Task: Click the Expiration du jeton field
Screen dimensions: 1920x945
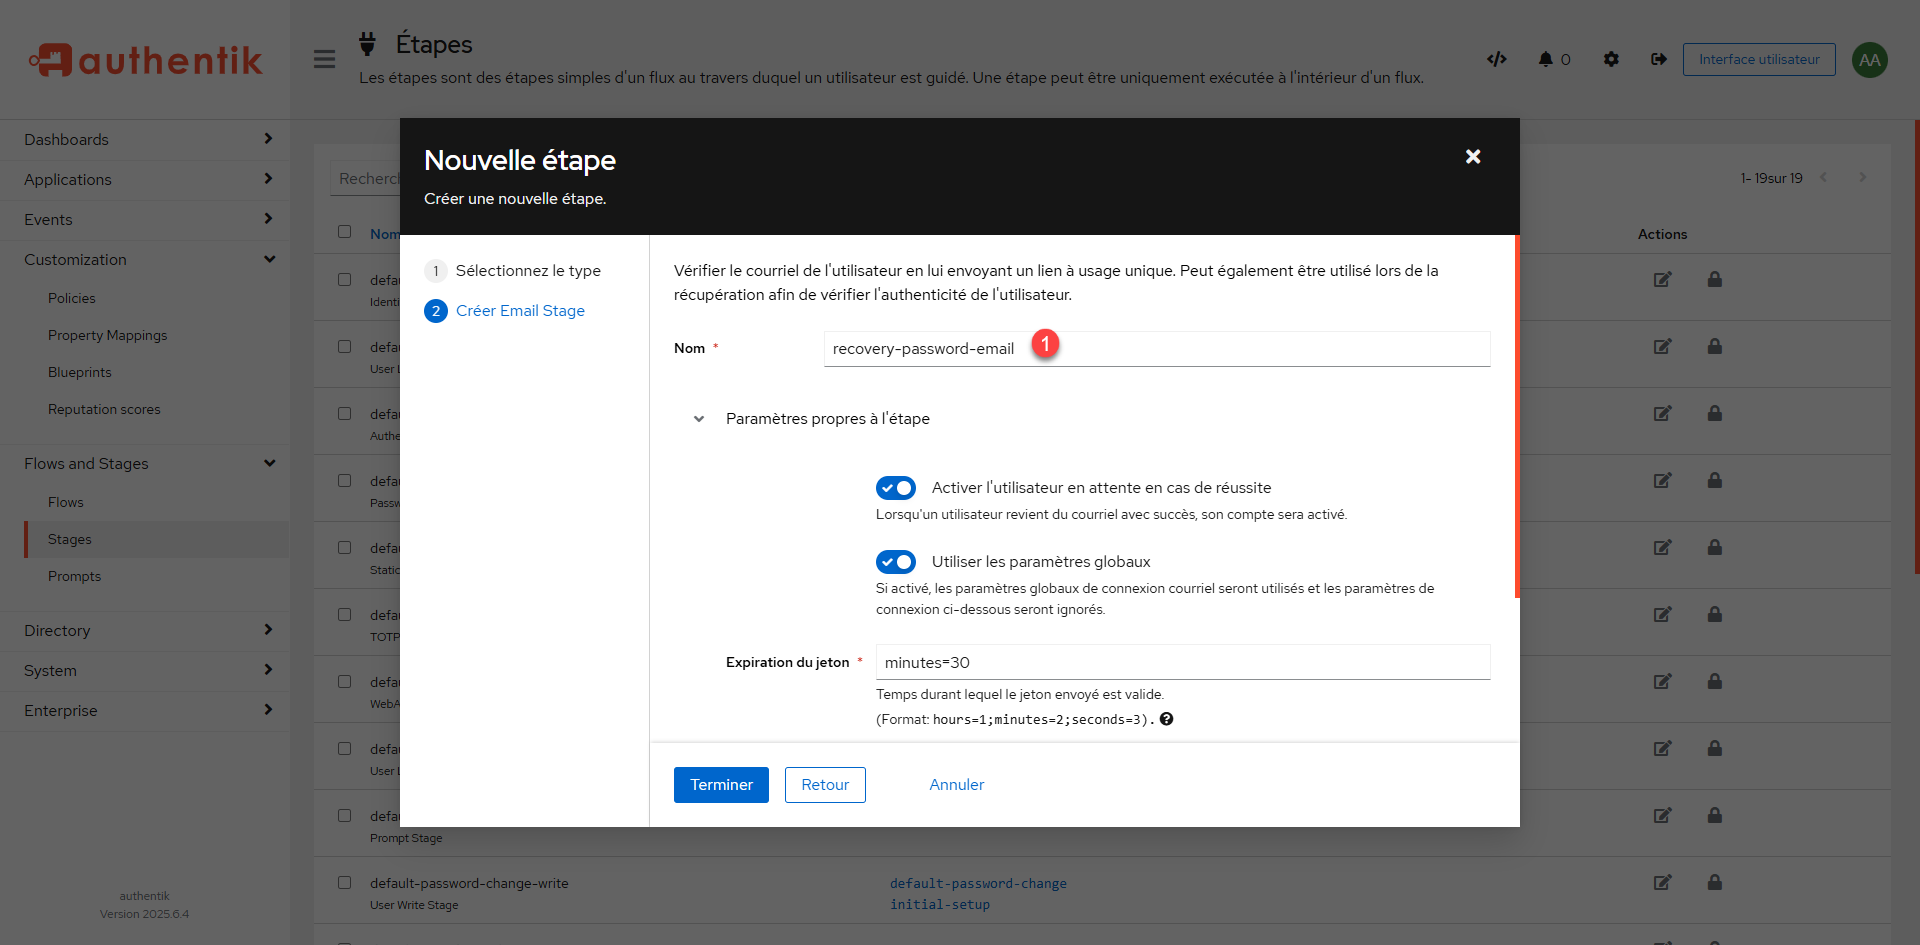Action: (1182, 662)
